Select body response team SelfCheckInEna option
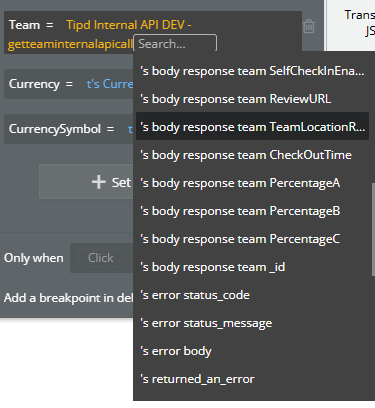The width and height of the screenshot is (375, 408). [x=252, y=71]
